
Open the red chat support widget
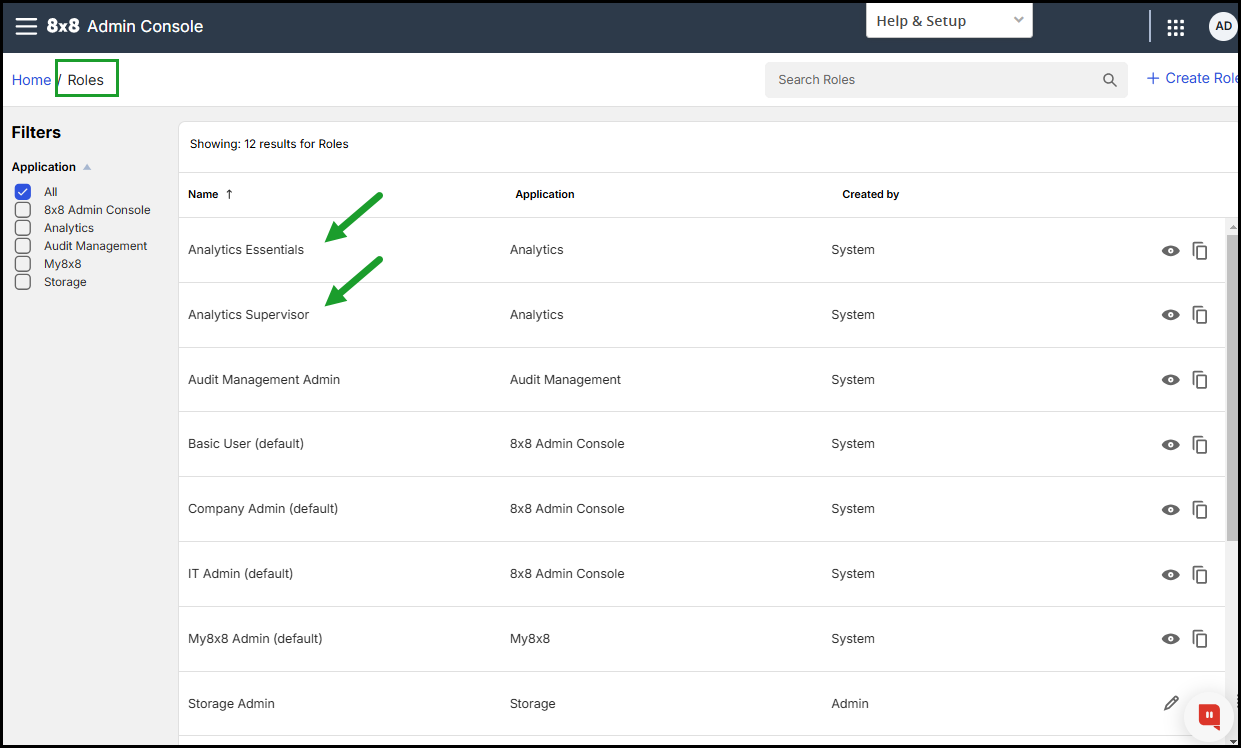pyautogui.click(x=1210, y=715)
